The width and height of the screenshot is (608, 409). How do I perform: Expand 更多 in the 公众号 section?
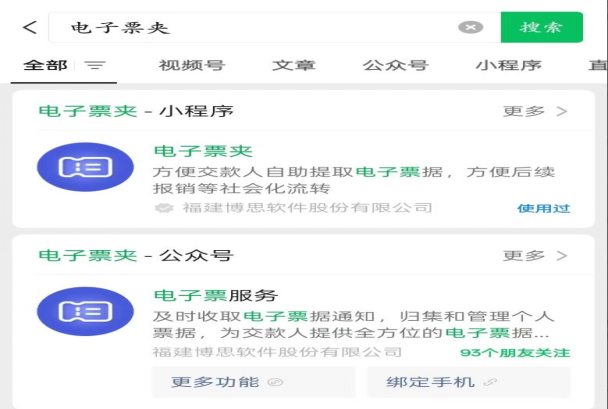[535, 255]
